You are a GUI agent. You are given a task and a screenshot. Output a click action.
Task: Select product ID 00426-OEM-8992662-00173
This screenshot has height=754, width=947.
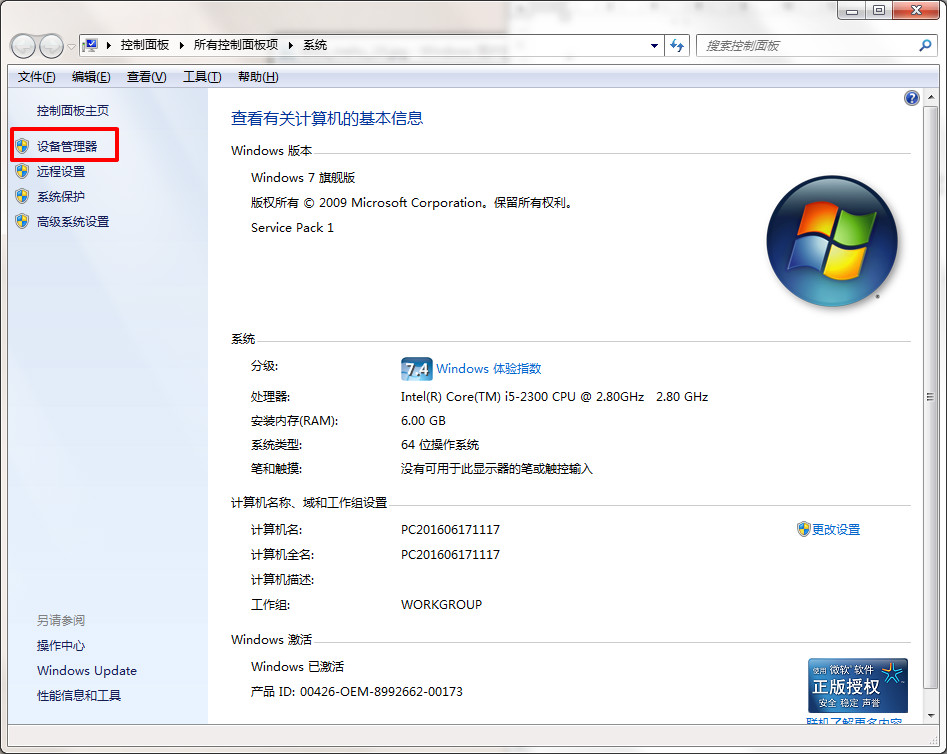point(381,692)
